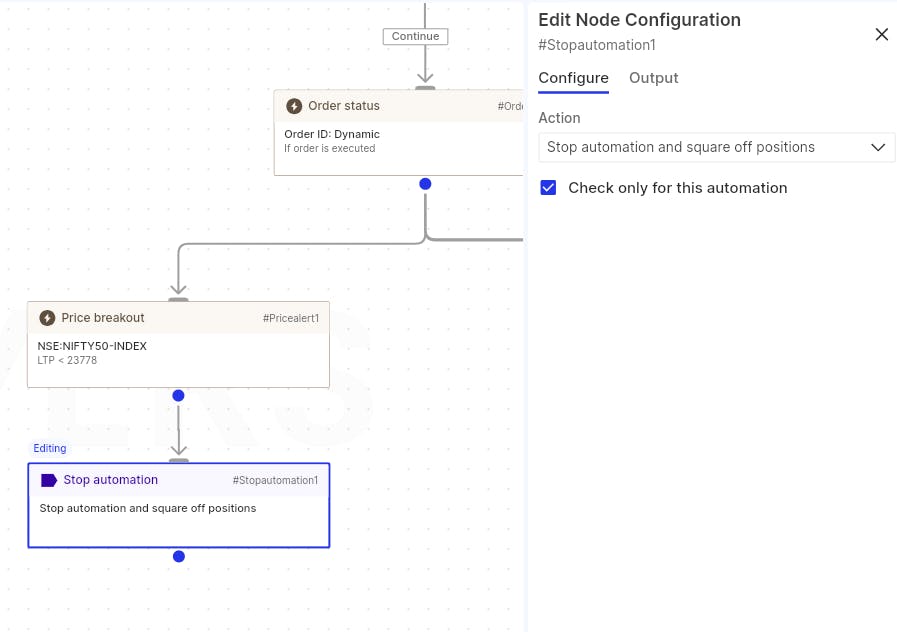The height and width of the screenshot is (632, 897).
Task: Click the gray input handle atop Stop automation node
Action: 178,460
